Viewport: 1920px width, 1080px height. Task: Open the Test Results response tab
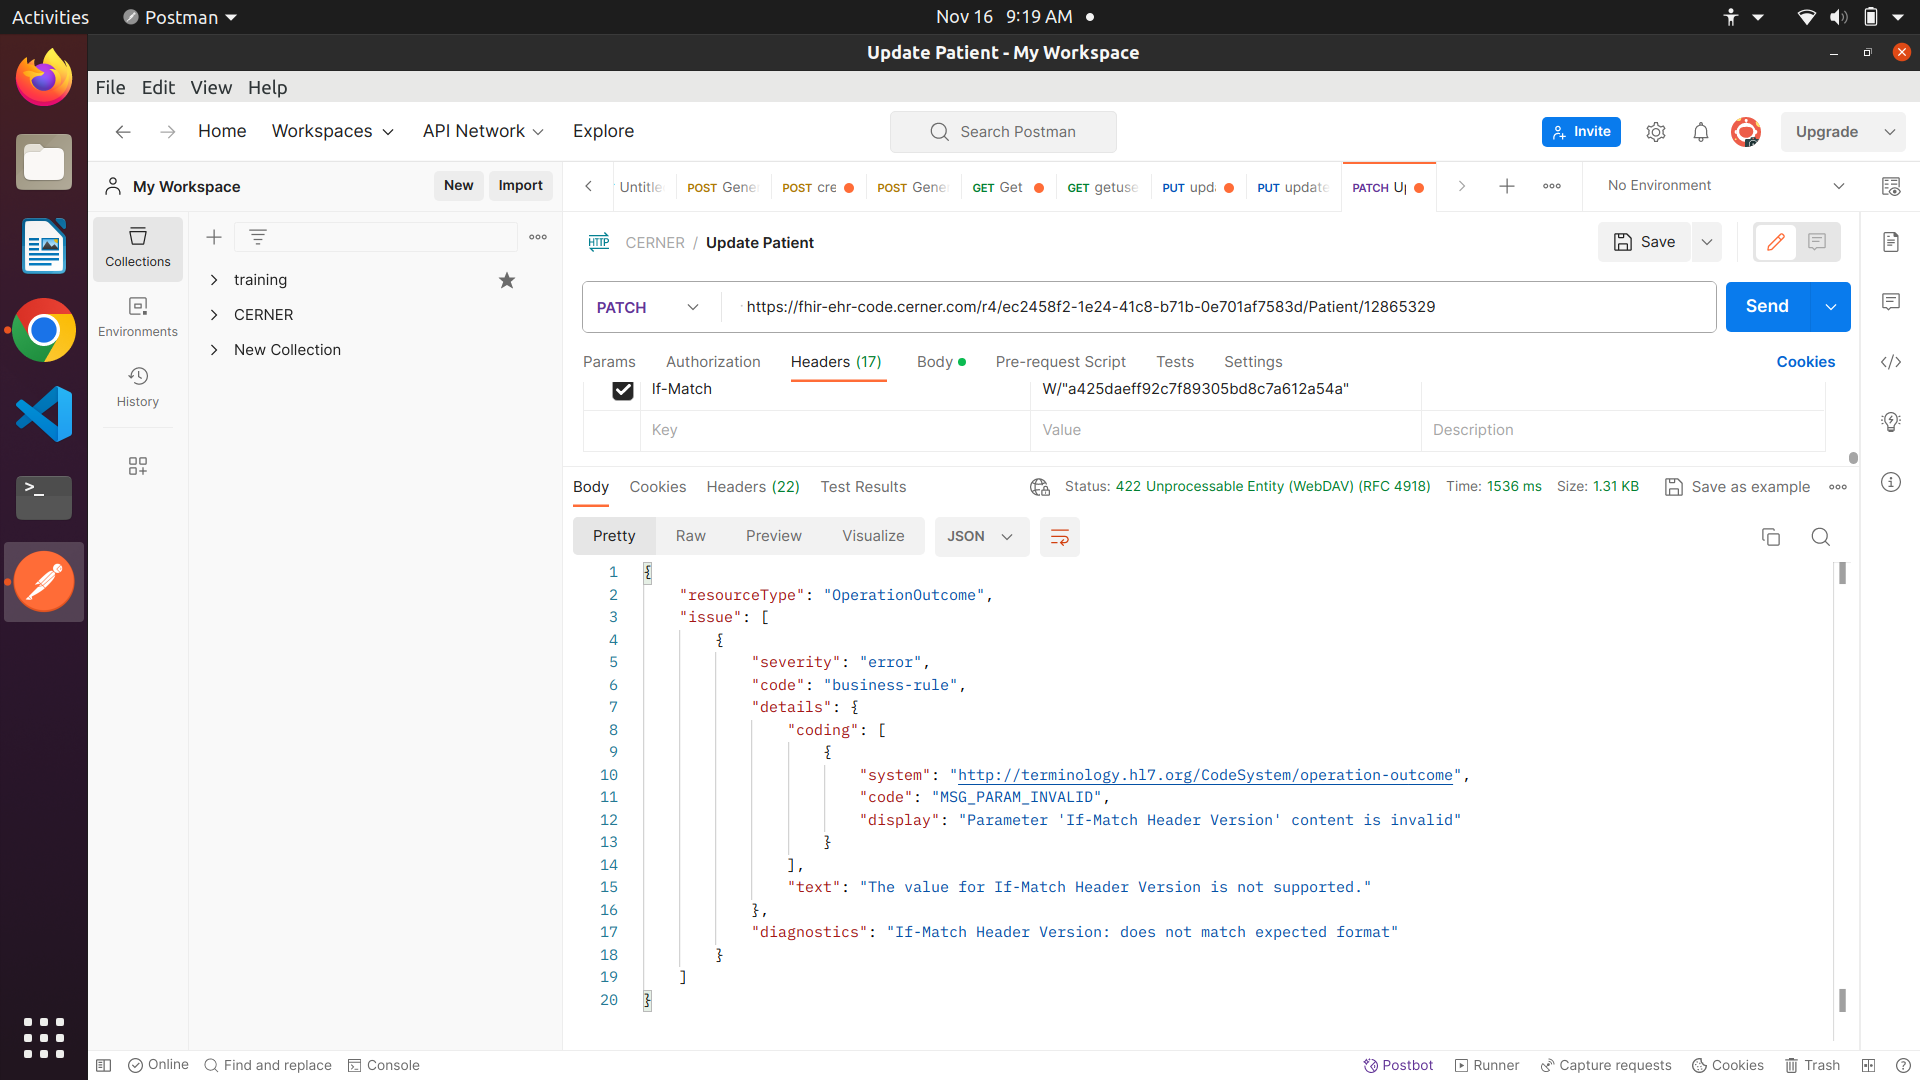[x=864, y=487]
